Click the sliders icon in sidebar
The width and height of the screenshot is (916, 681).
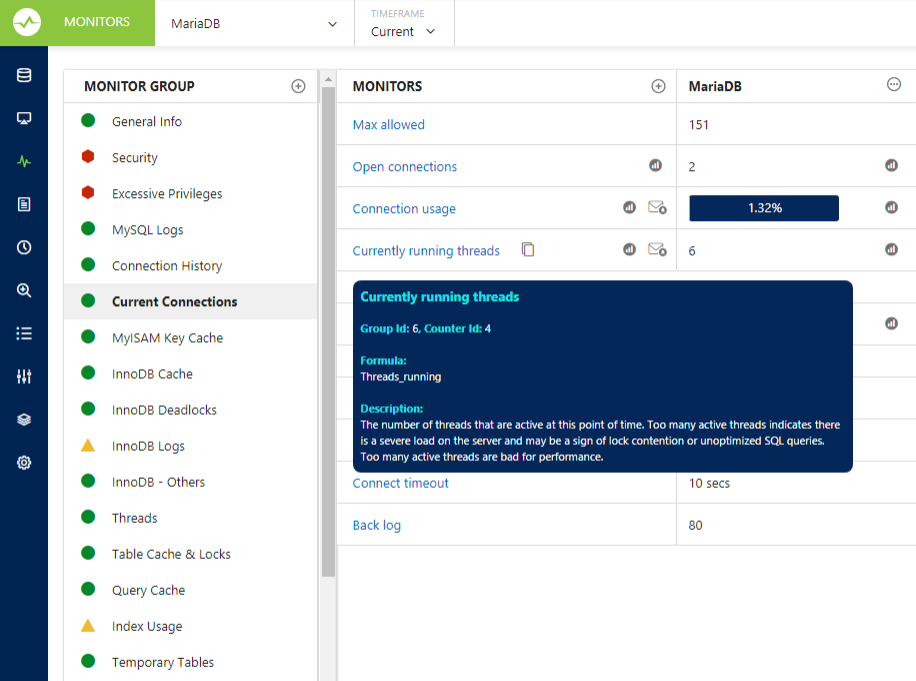24,376
